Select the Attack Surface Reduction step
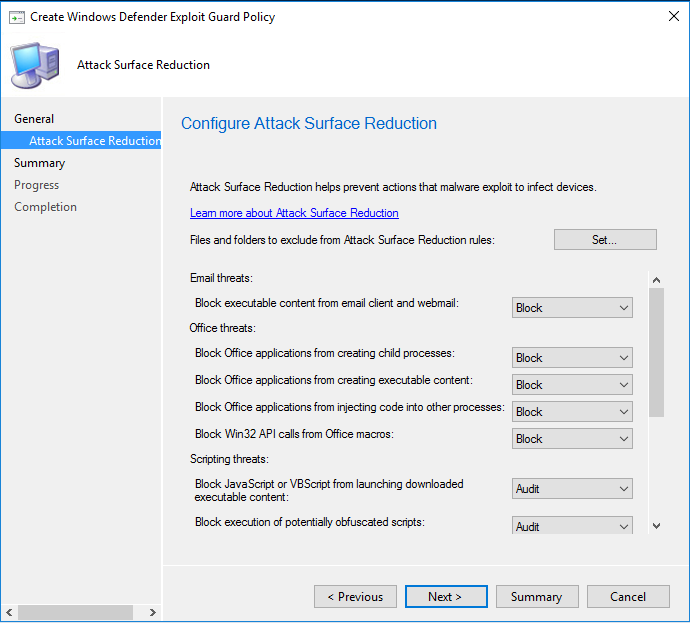Image resolution: width=690 pixels, height=623 pixels. [x=94, y=141]
